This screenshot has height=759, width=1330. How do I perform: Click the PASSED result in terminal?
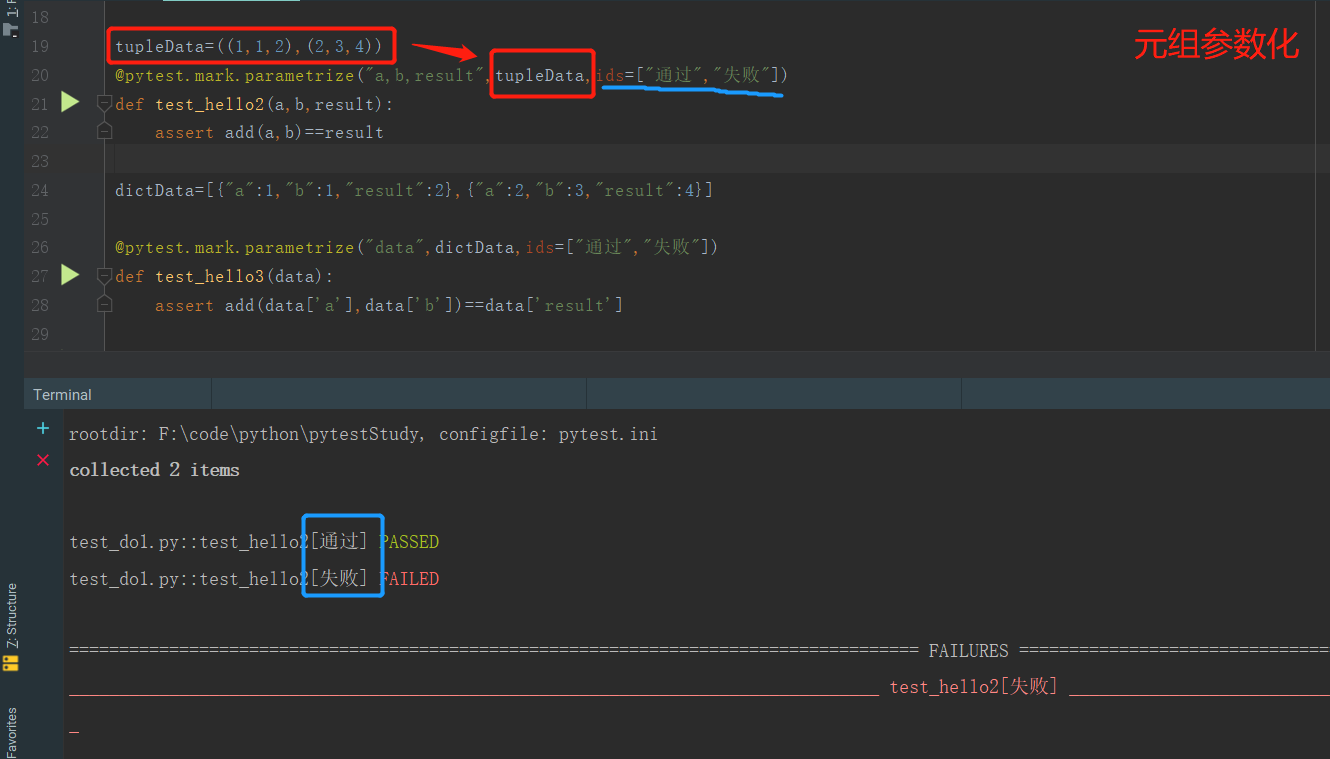[409, 542]
